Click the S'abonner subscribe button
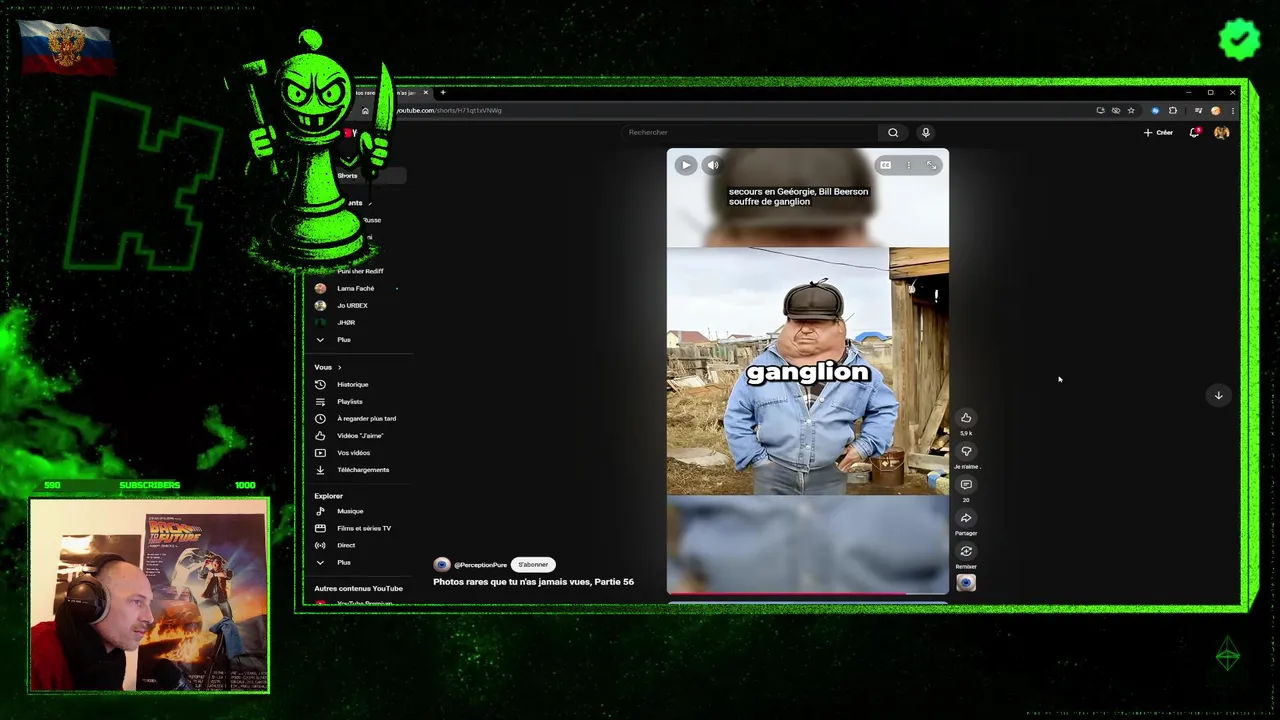This screenshot has height=720, width=1280. (x=533, y=565)
